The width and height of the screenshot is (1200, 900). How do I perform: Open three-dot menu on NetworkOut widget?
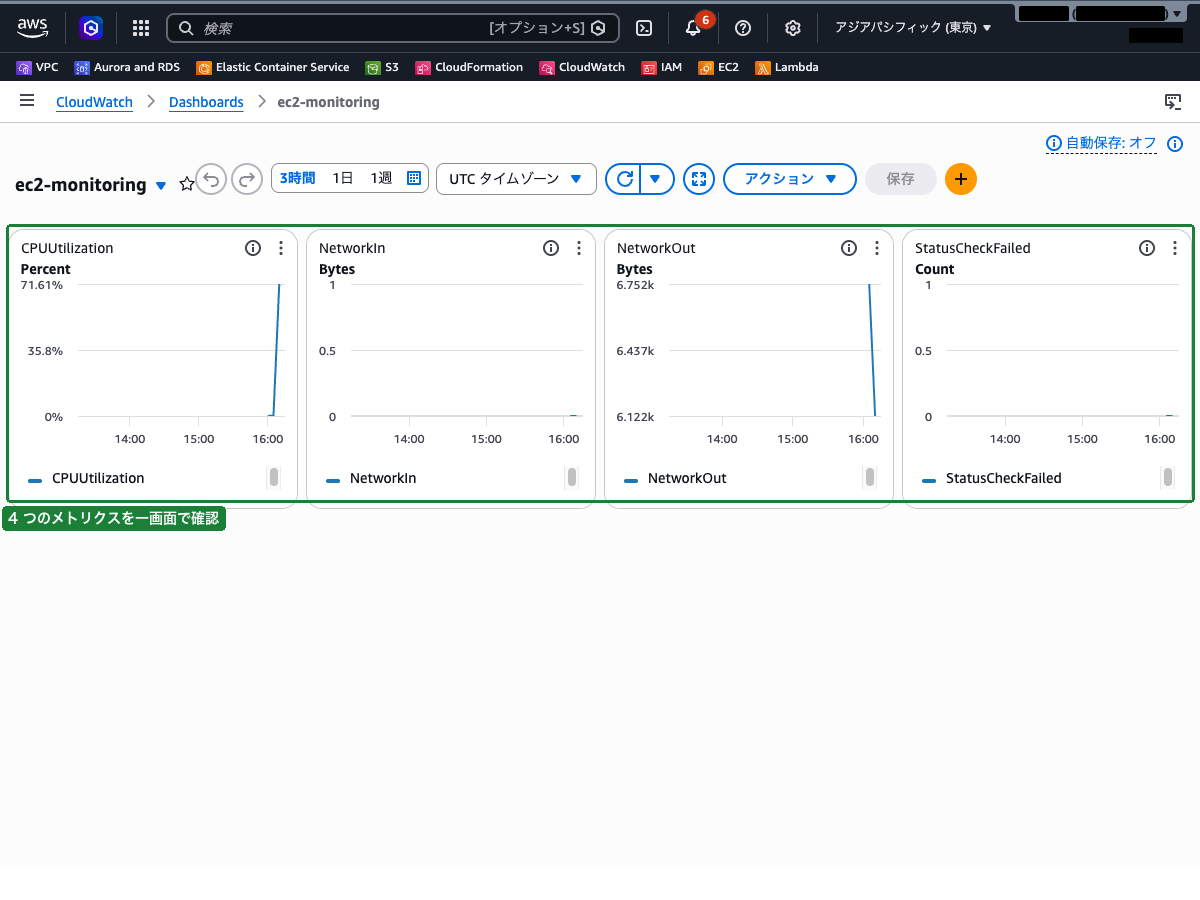pos(877,248)
